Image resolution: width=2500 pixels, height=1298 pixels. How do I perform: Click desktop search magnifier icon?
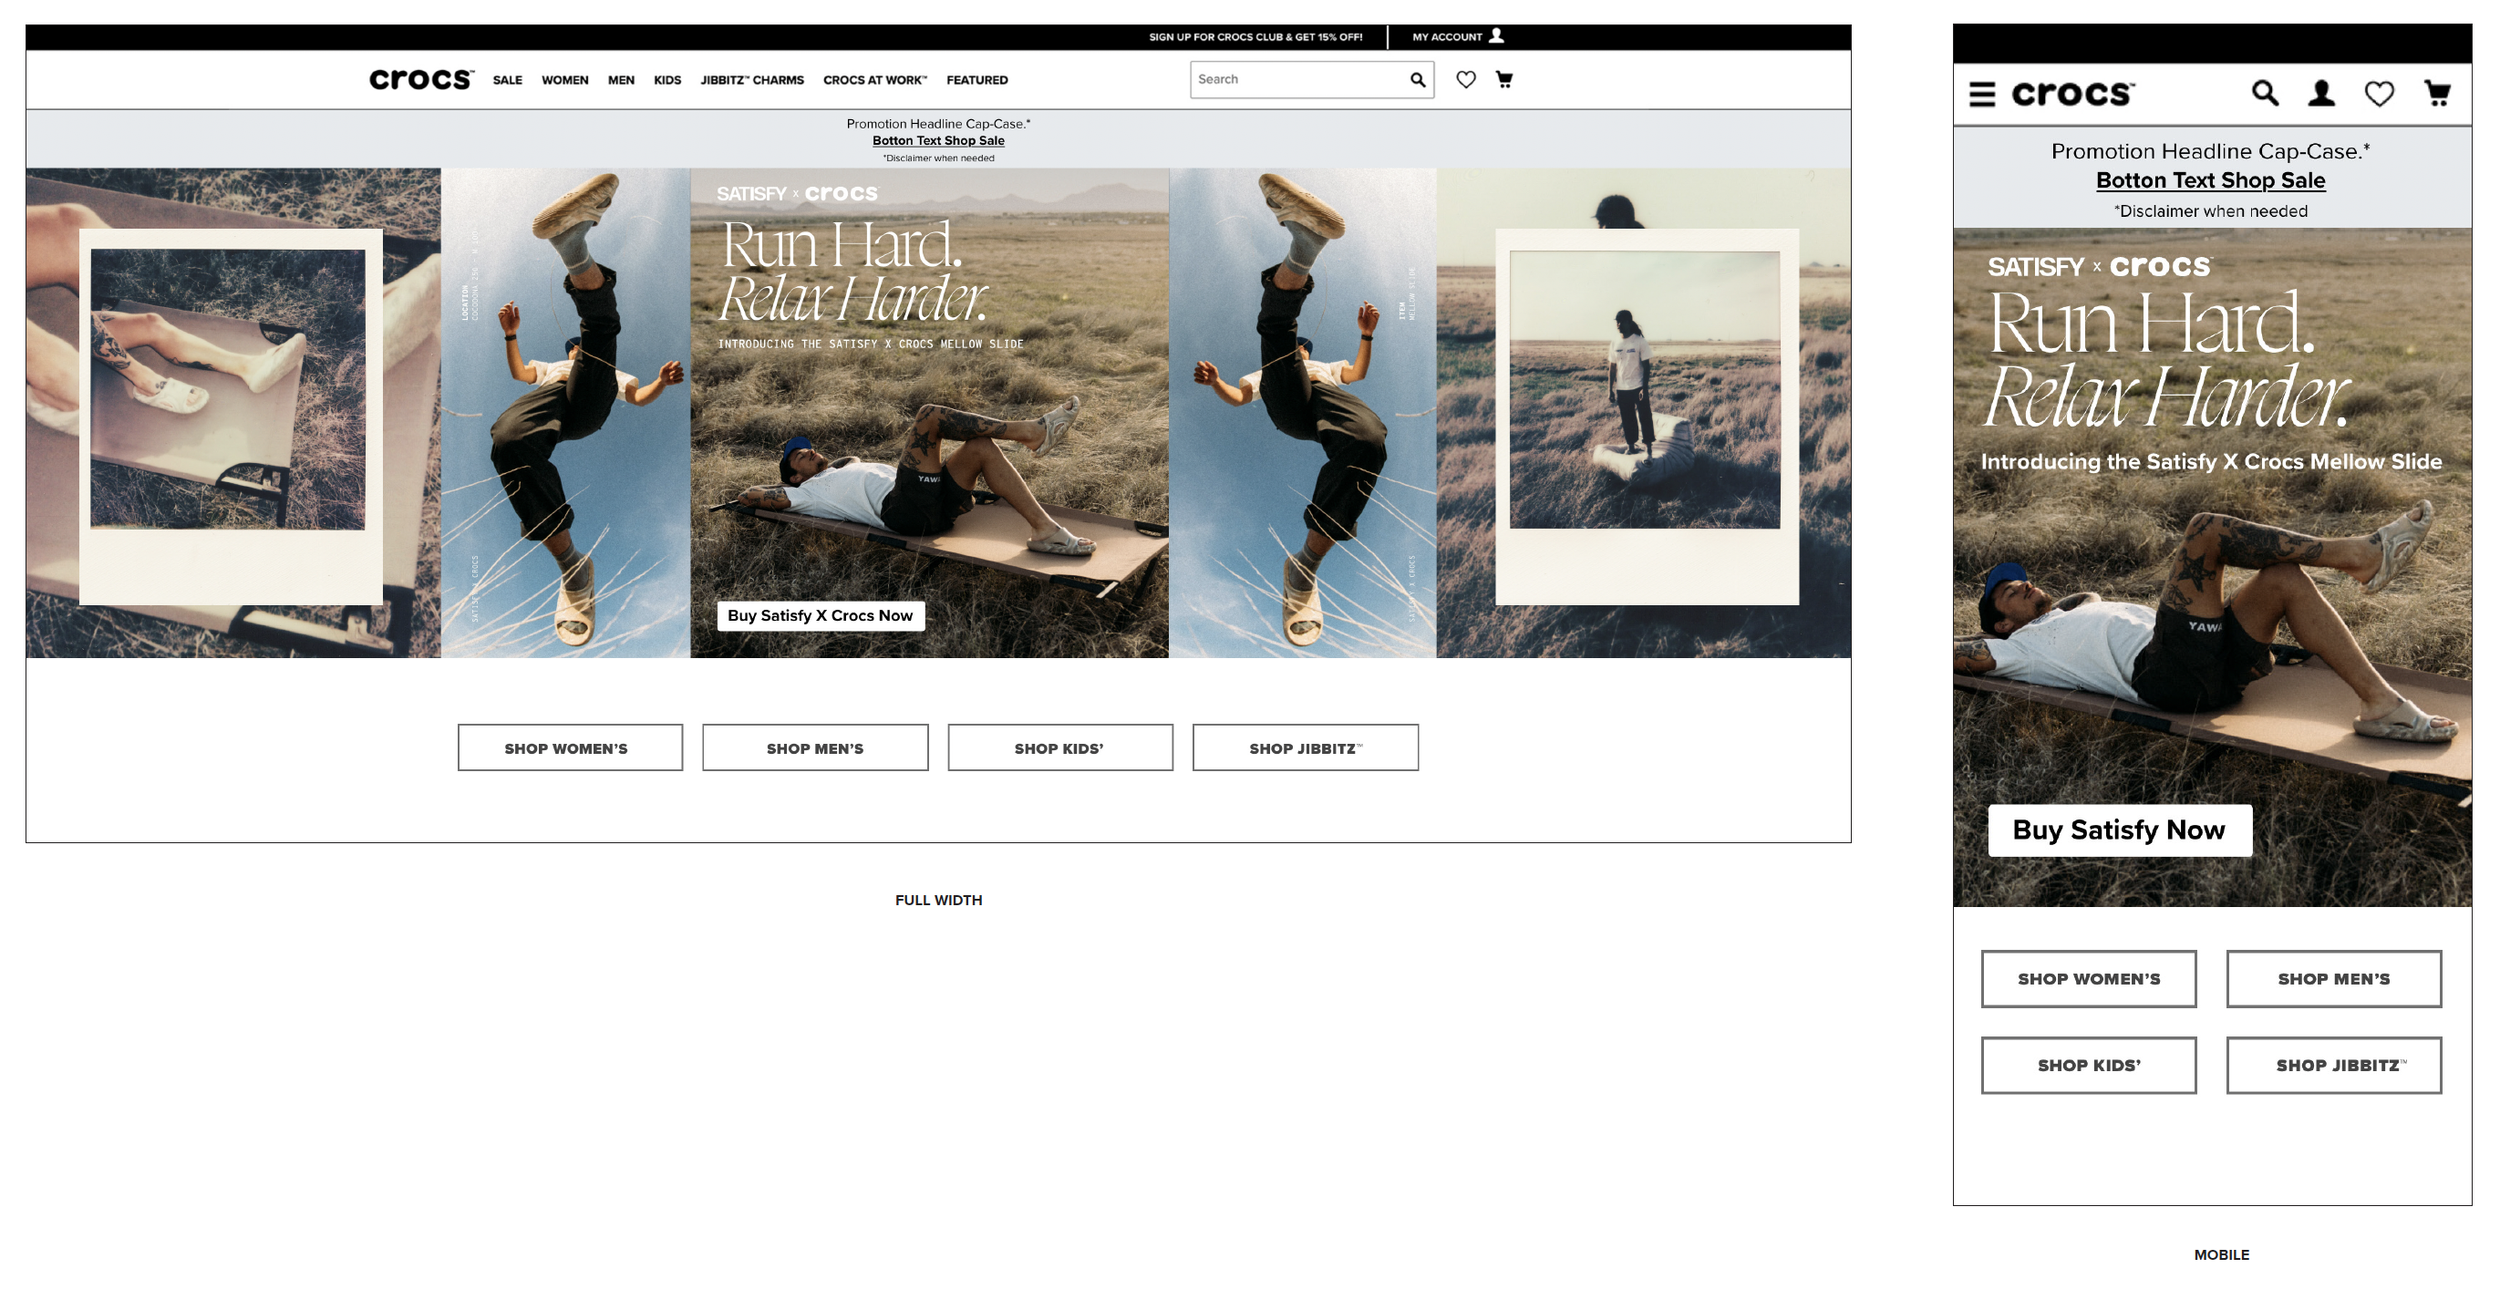(1417, 80)
